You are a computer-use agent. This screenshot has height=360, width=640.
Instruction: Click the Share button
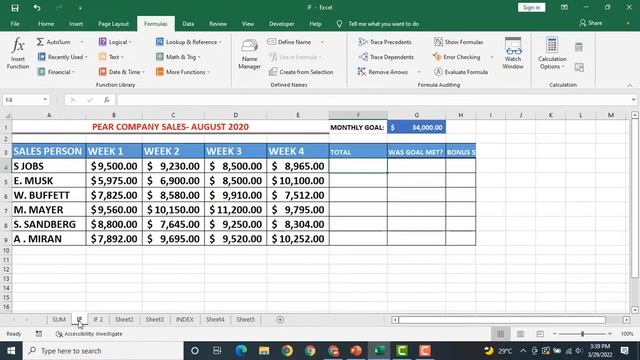pos(591,23)
